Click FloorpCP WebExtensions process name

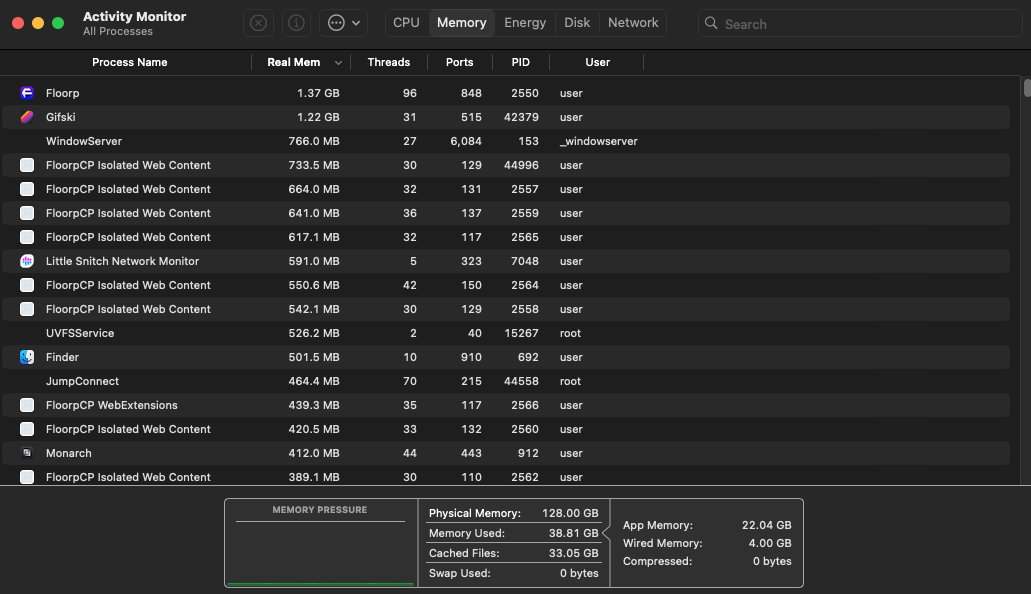pos(112,405)
